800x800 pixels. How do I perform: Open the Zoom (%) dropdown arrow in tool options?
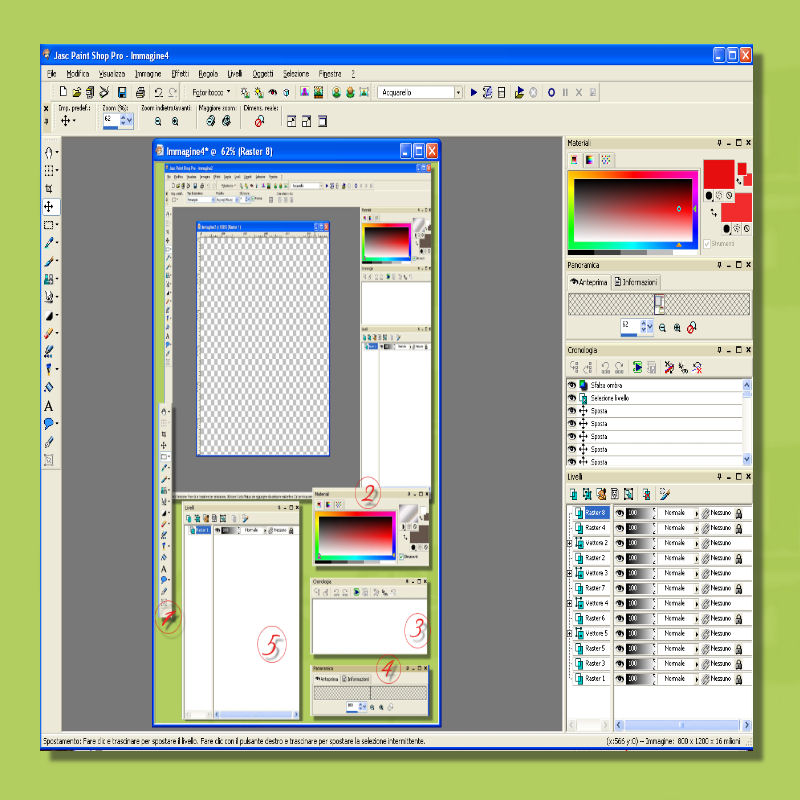(x=130, y=121)
